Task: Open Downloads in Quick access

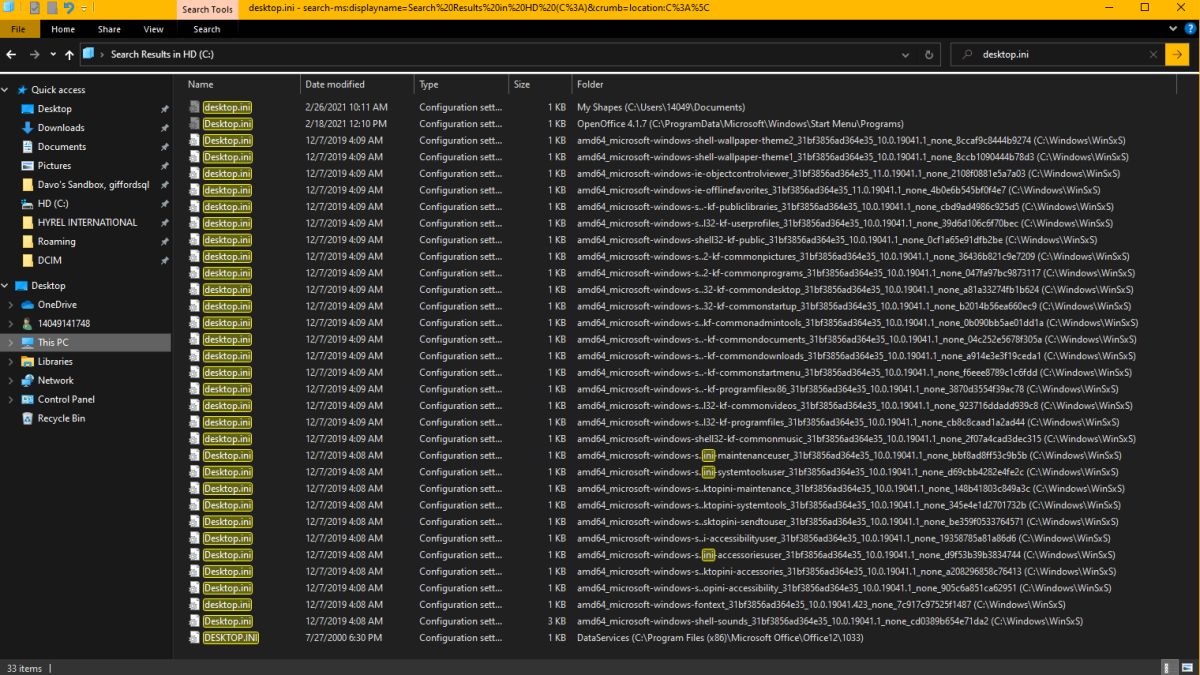Action: pos(61,127)
